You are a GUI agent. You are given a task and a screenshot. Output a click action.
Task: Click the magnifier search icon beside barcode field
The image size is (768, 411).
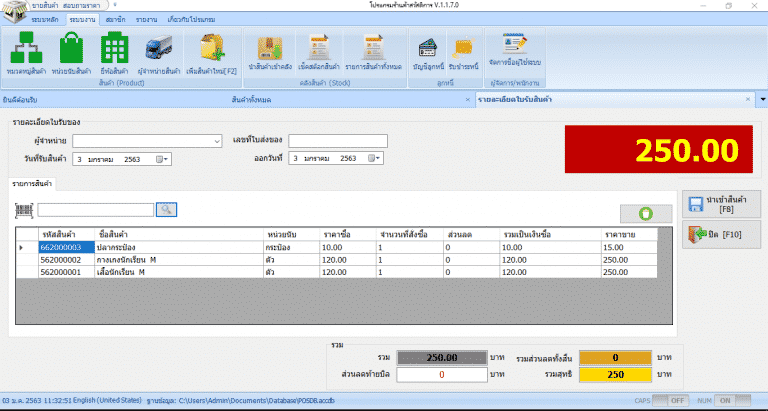[x=166, y=209]
